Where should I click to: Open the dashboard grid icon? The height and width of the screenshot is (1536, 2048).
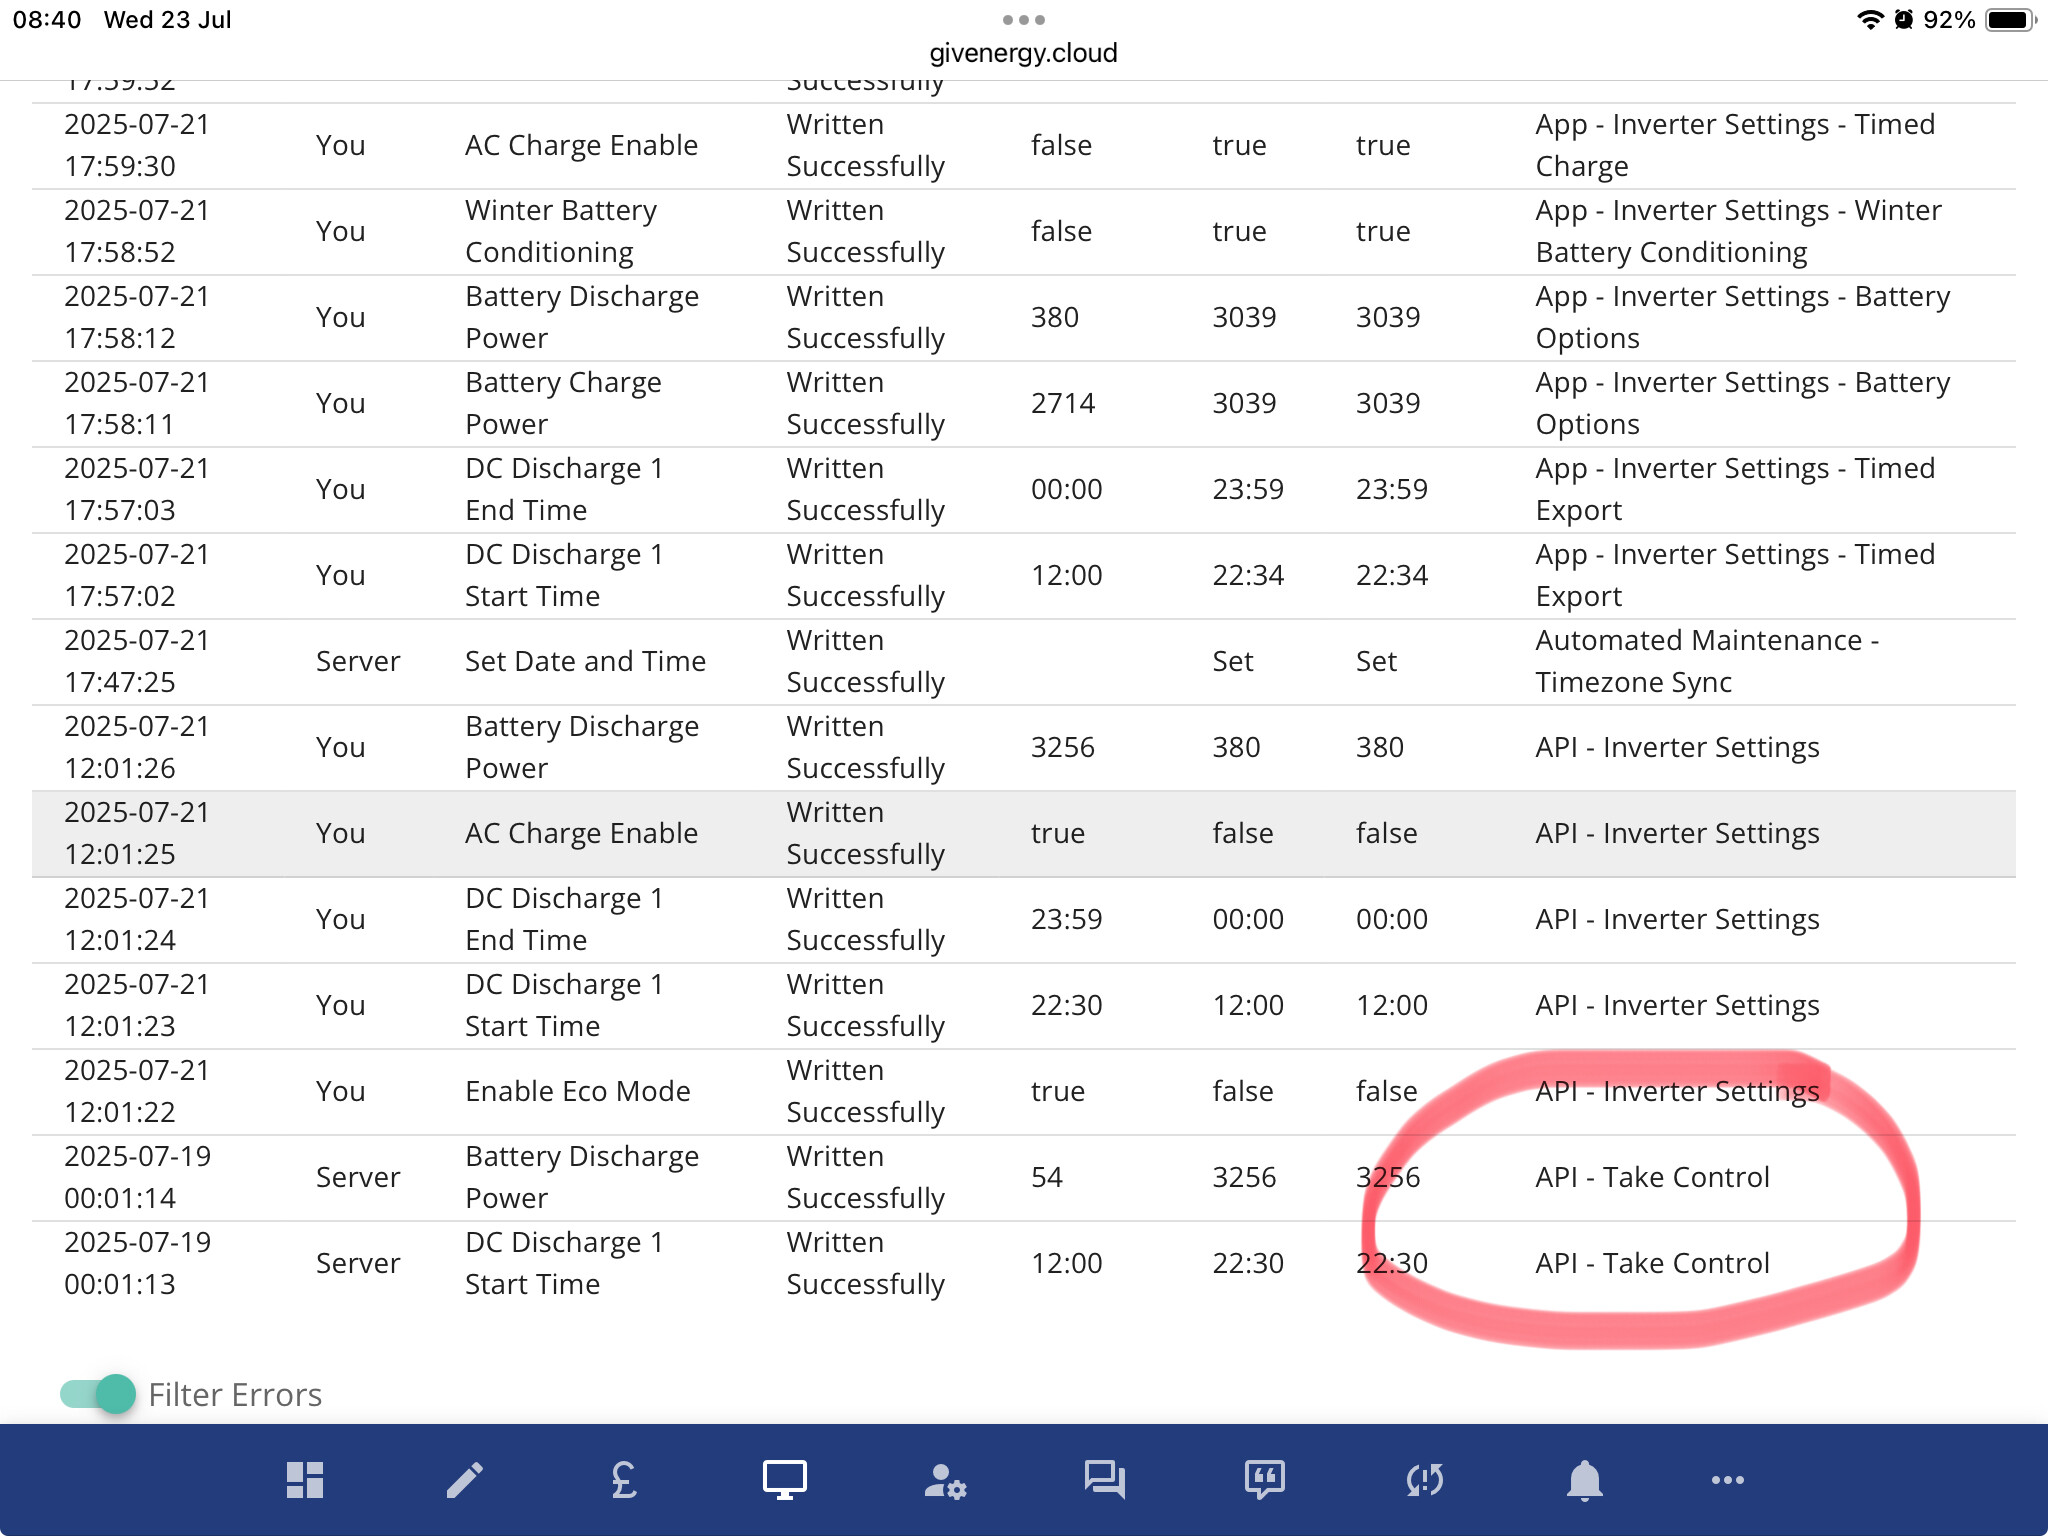point(305,1480)
